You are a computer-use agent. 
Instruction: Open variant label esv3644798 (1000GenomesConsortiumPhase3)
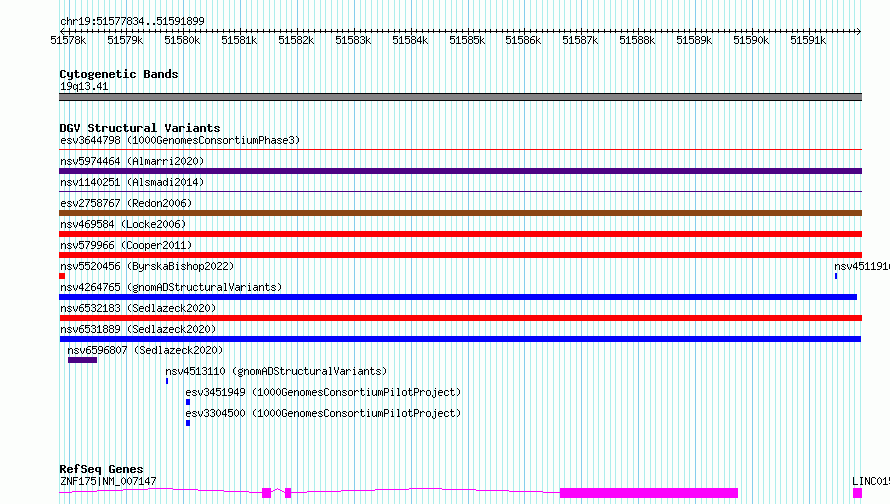click(180, 140)
